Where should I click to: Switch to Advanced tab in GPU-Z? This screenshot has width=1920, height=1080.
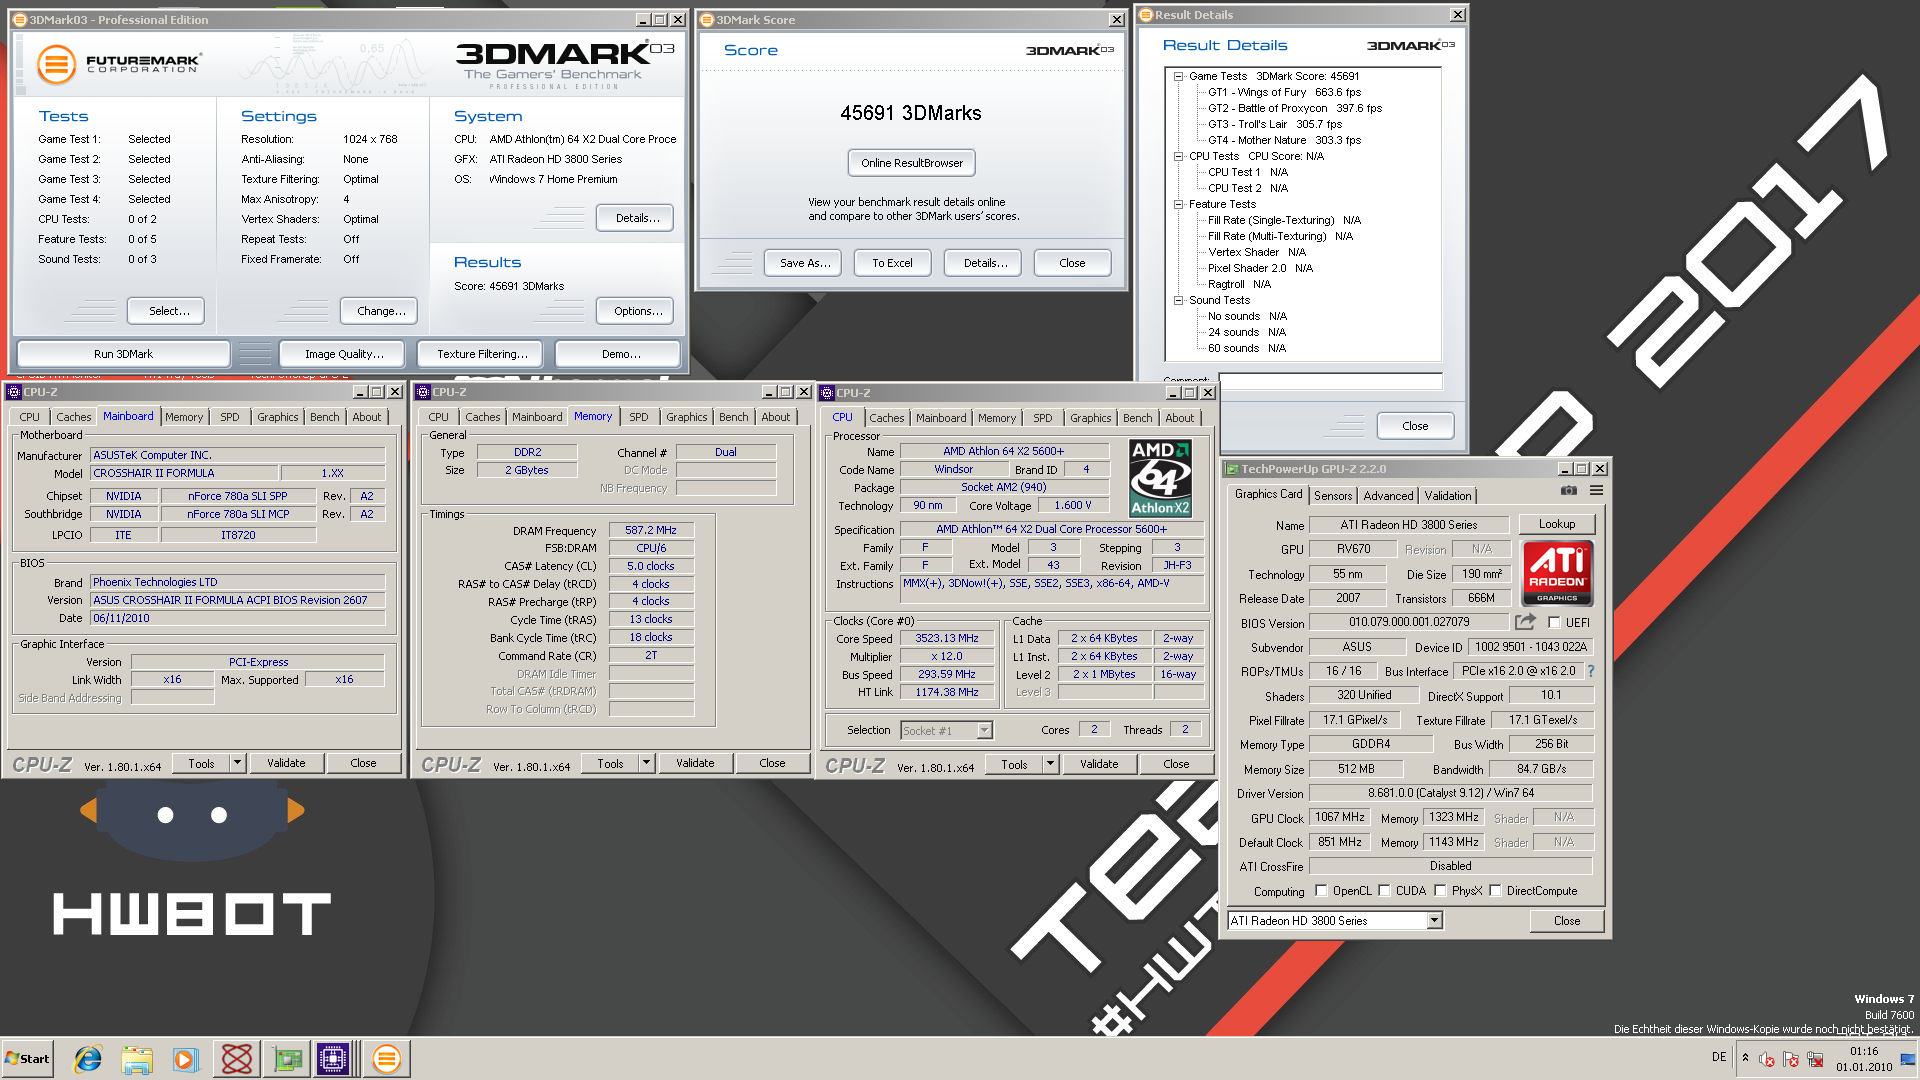pos(1388,496)
